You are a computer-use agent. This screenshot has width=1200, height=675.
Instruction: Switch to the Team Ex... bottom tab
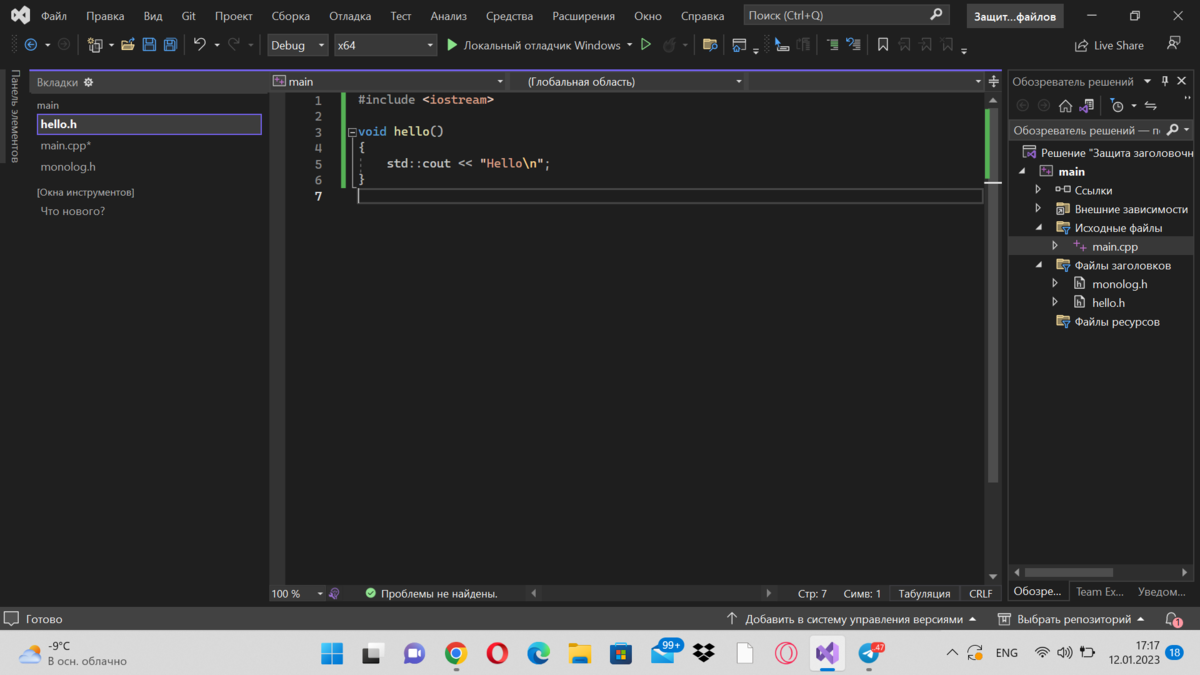click(1099, 592)
